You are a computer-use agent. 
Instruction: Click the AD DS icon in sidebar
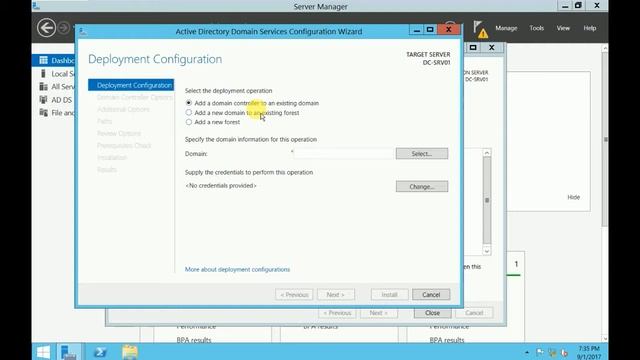(43, 100)
